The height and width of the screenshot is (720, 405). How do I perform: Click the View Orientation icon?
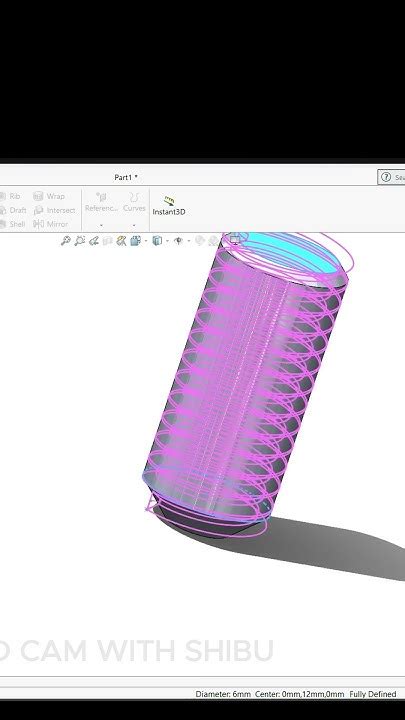click(135, 241)
